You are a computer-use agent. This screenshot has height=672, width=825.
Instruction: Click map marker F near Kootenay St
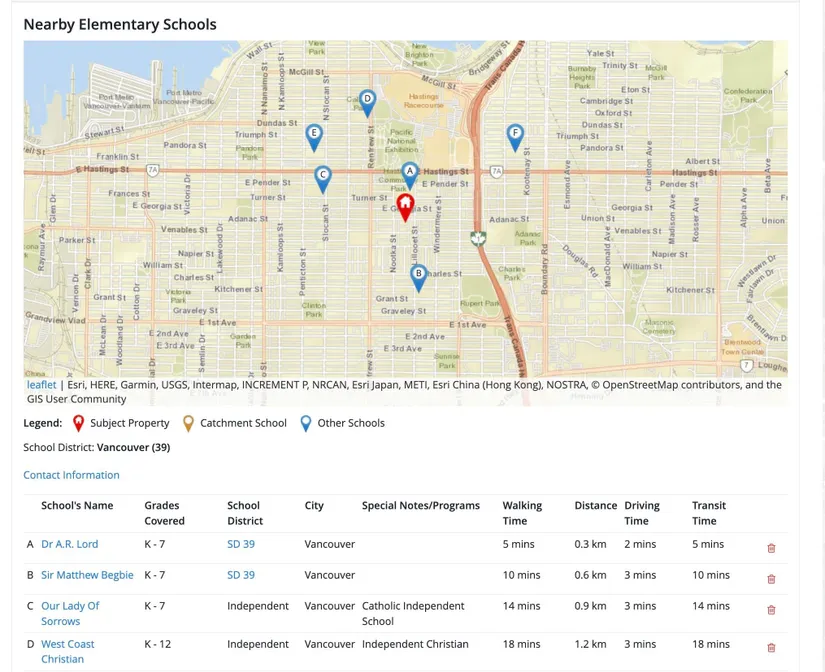(x=515, y=135)
